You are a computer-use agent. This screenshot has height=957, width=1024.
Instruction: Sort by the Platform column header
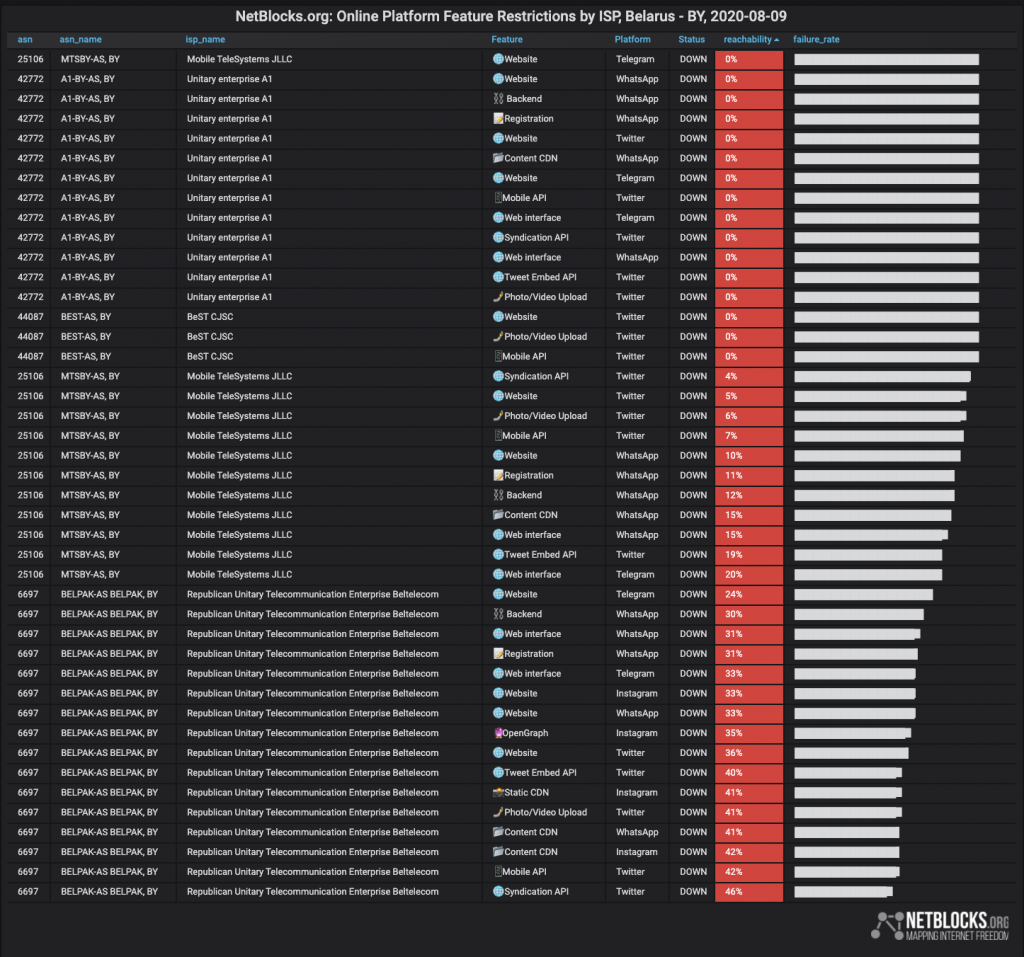[x=632, y=39]
